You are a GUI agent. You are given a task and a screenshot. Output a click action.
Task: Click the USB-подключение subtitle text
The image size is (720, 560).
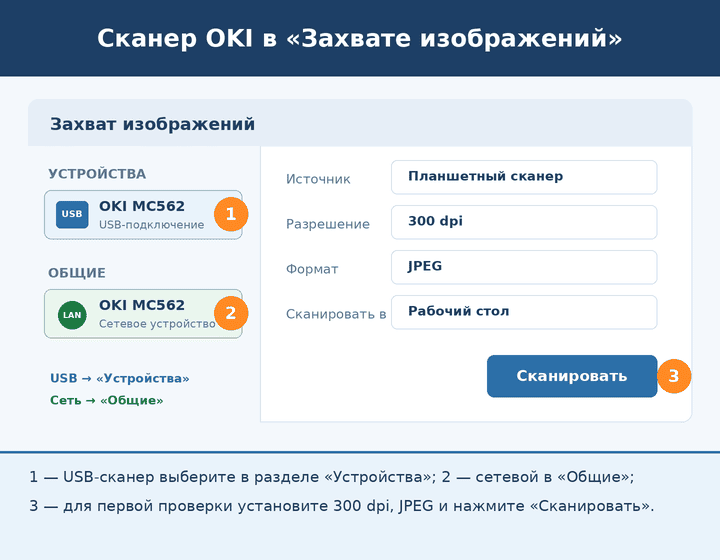(x=152, y=224)
